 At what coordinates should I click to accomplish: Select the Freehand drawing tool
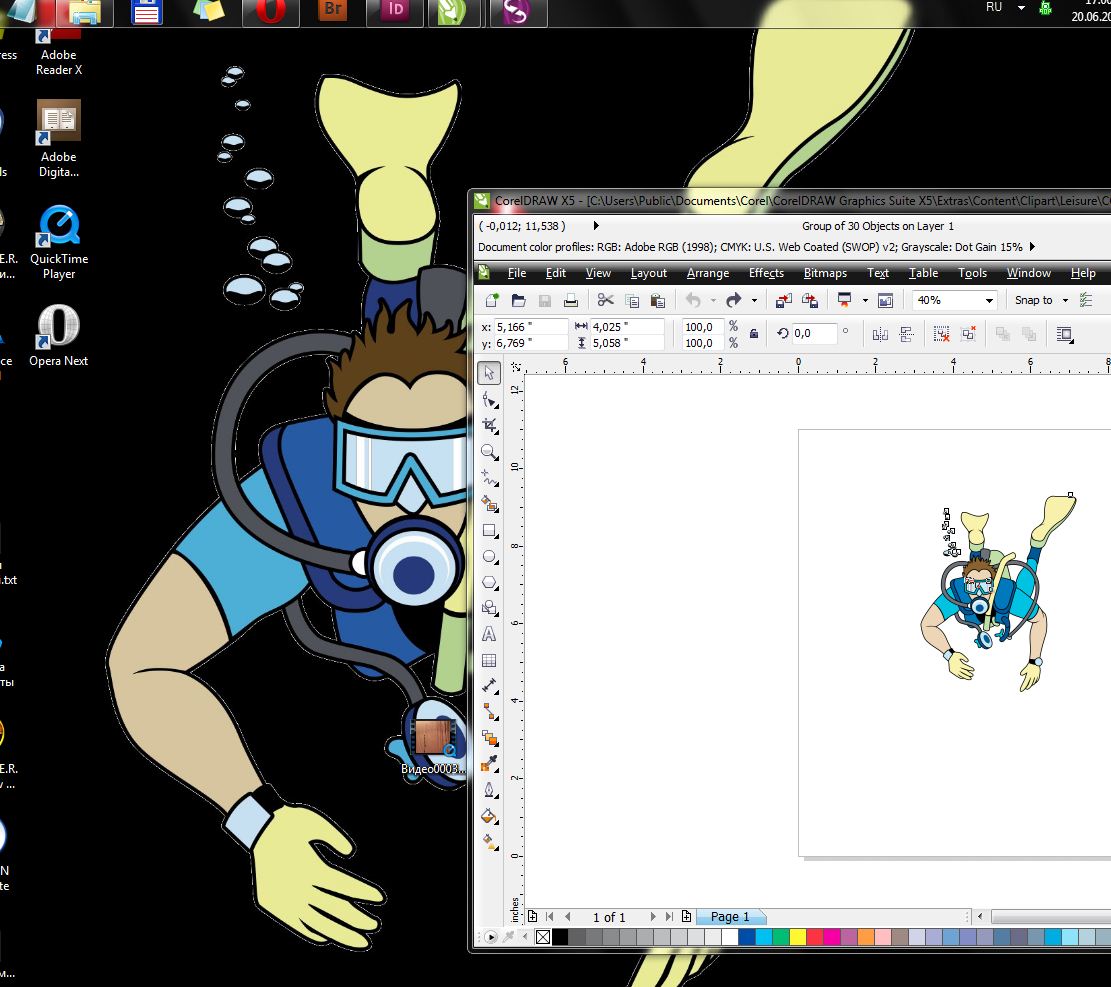click(490, 478)
